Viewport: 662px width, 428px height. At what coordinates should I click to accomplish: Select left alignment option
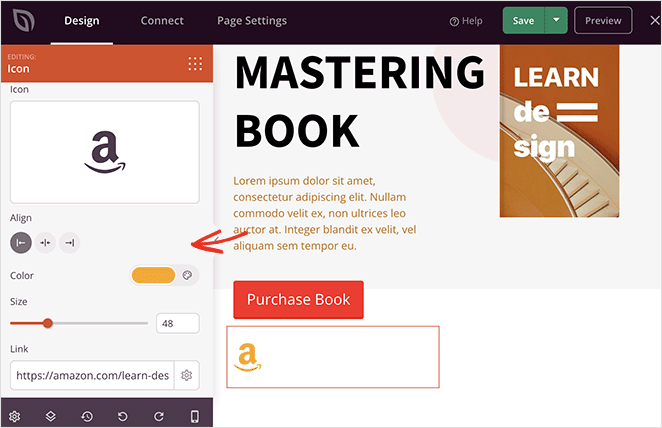click(21, 242)
